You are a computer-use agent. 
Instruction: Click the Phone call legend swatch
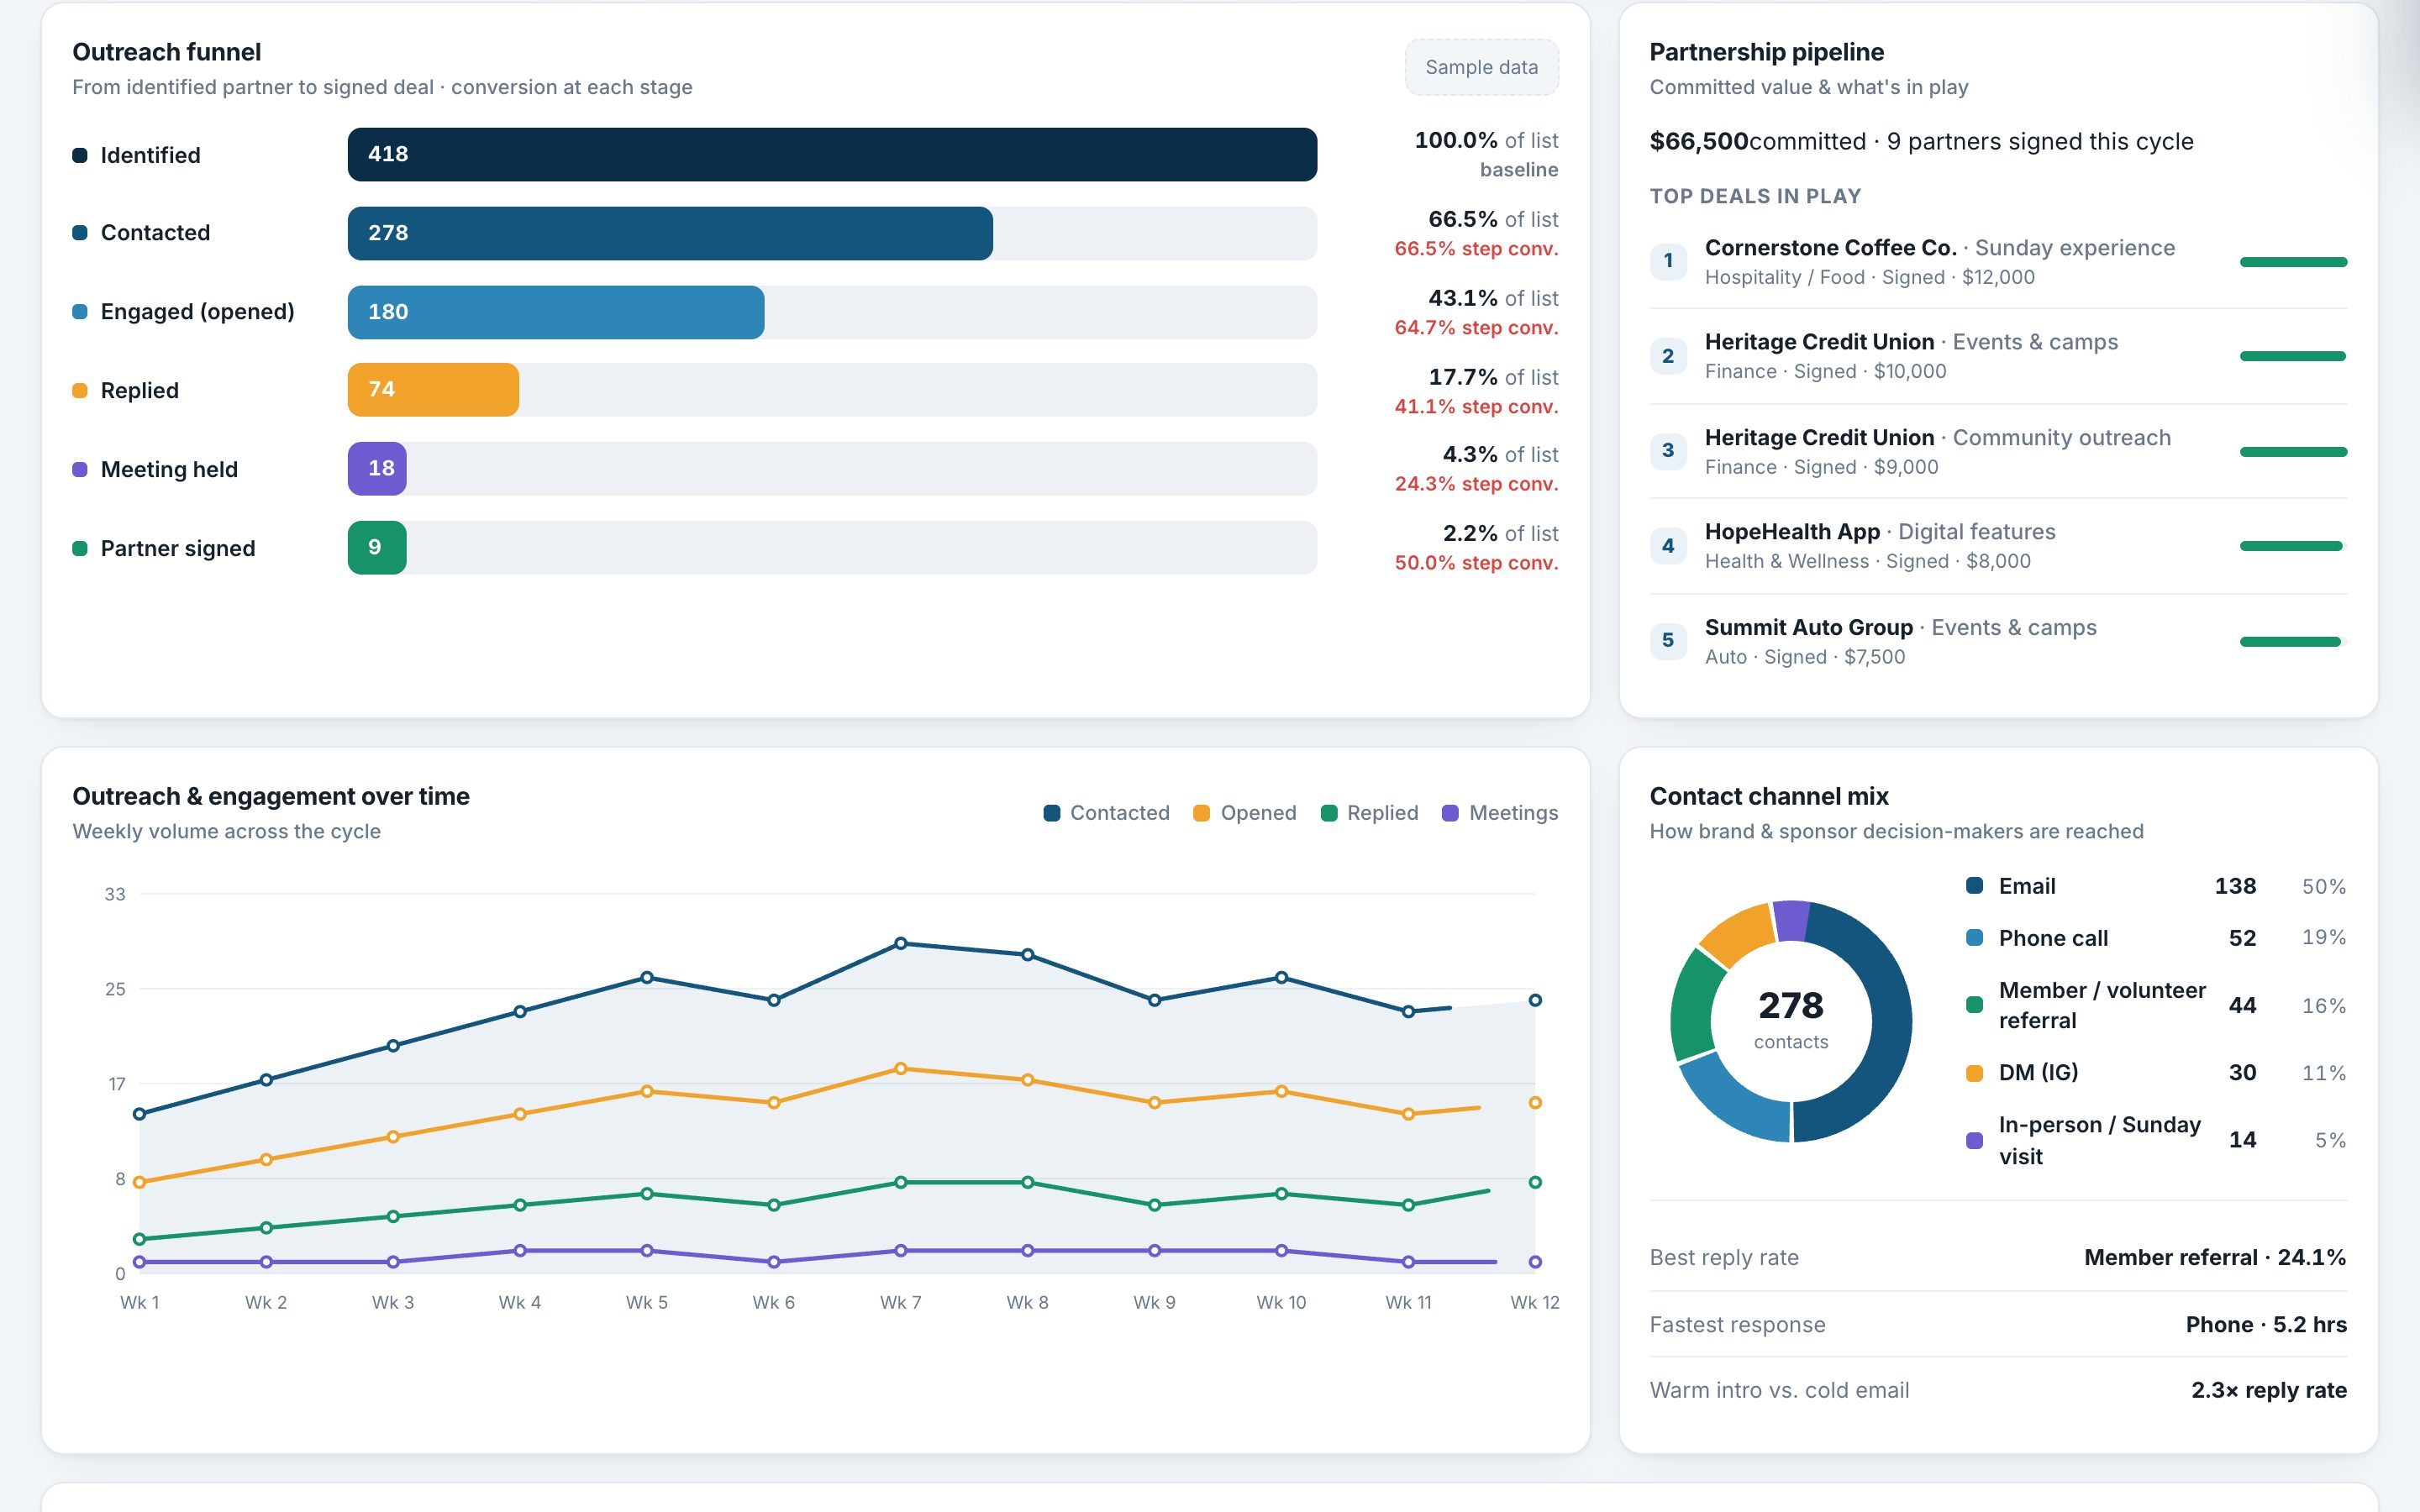pyautogui.click(x=1974, y=938)
